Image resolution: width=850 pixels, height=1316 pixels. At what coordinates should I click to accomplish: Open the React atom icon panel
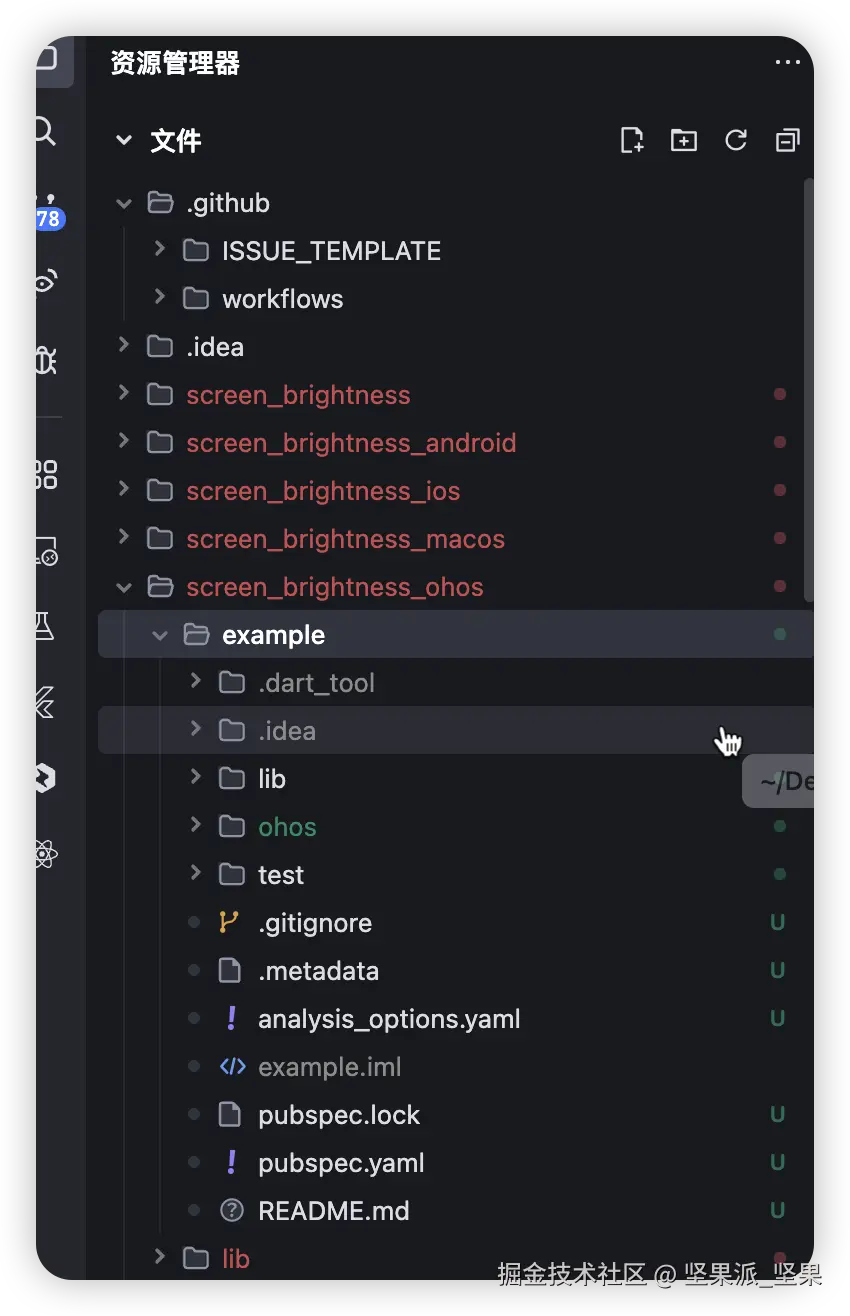[x=45, y=854]
